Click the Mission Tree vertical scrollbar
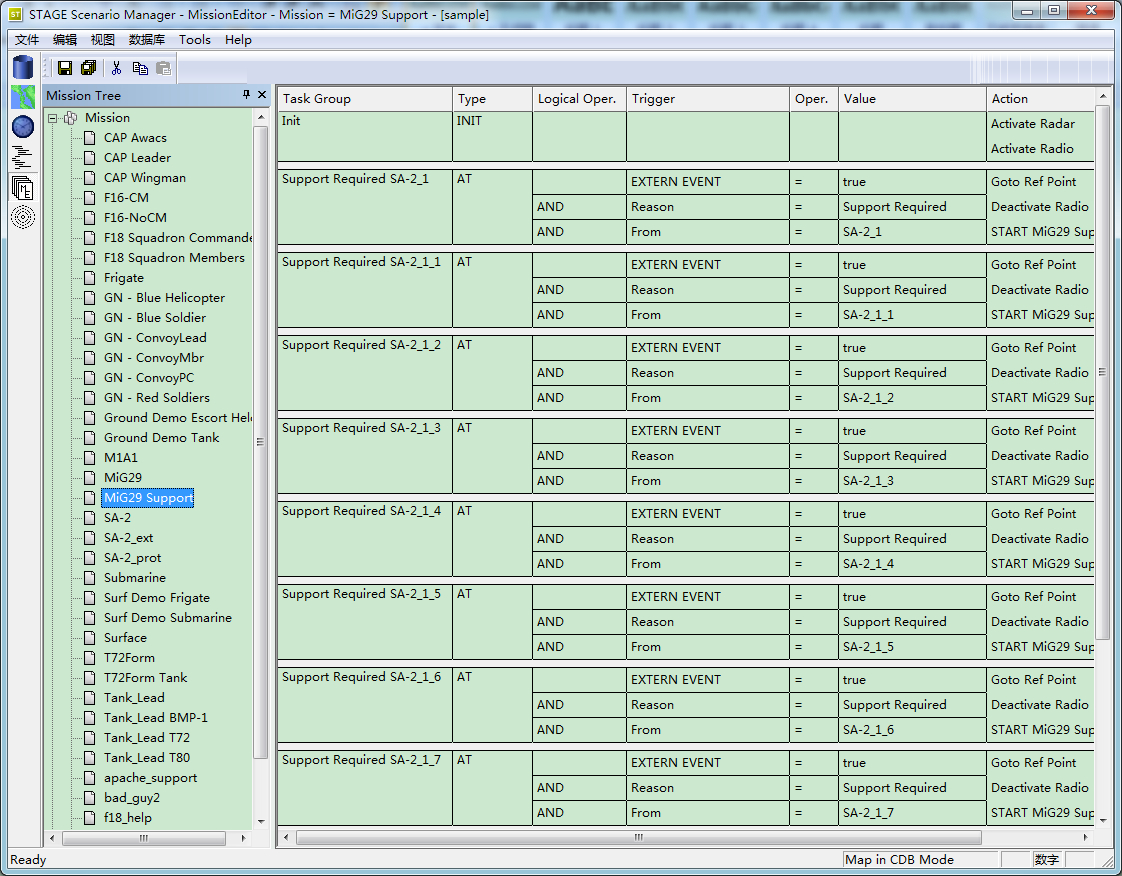This screenshot has height=876, width=1122. tap(260, 442)
